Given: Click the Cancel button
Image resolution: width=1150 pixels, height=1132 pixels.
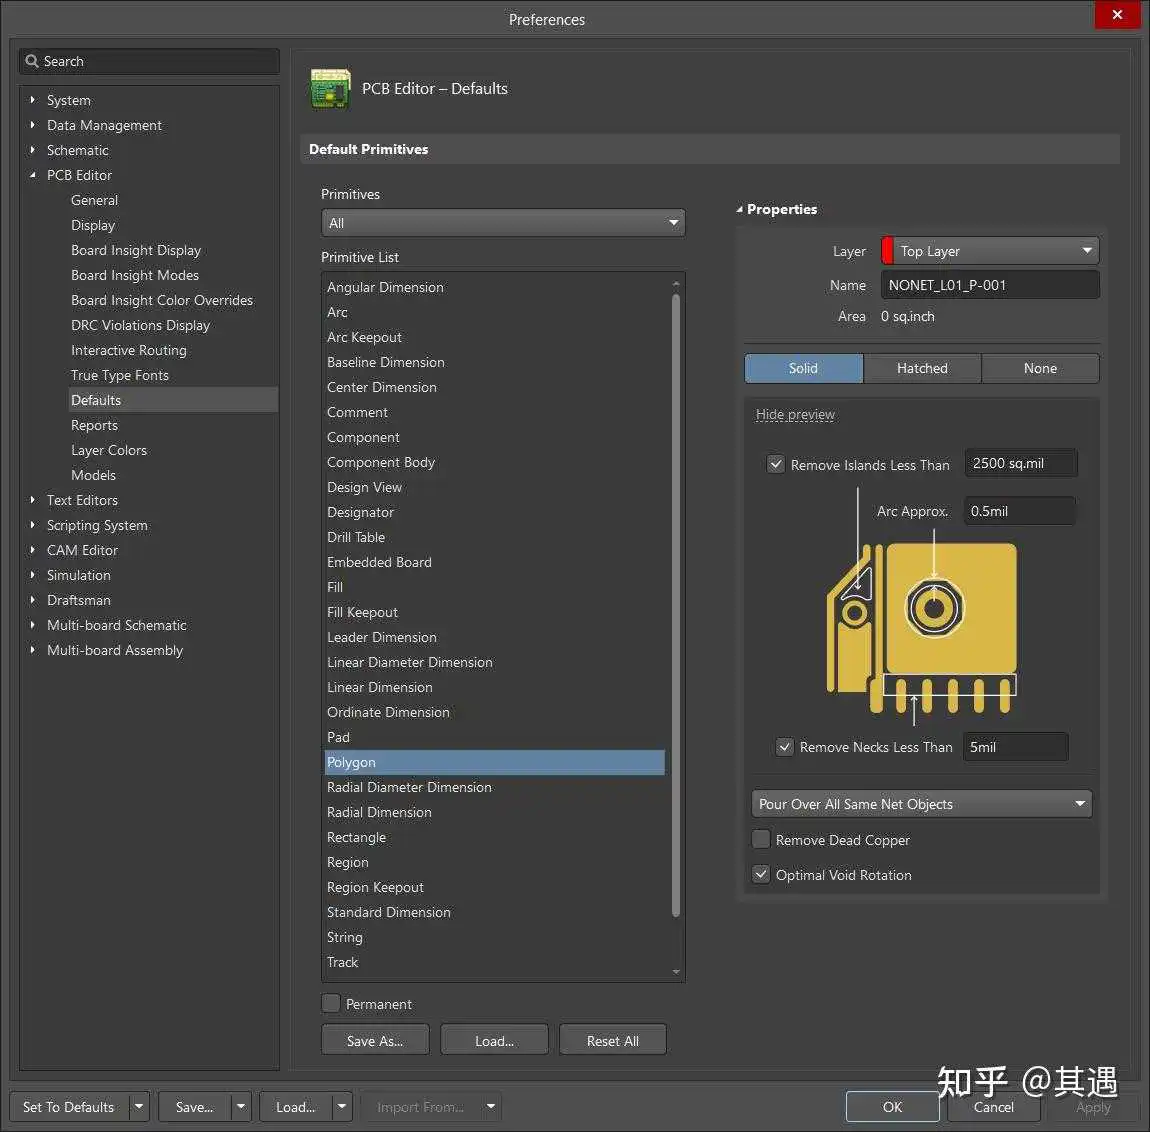Looking at the screenshot, I should pos(993,1106).
